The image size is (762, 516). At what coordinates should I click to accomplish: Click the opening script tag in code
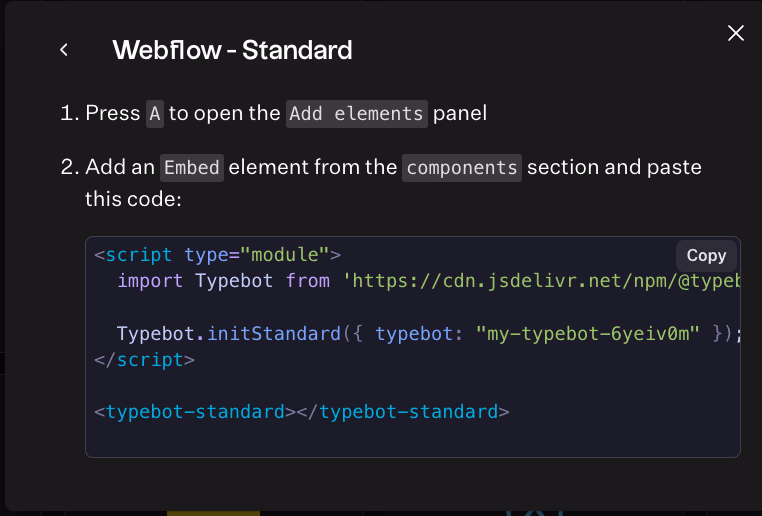pyautogui.click(x=133, y=254)
